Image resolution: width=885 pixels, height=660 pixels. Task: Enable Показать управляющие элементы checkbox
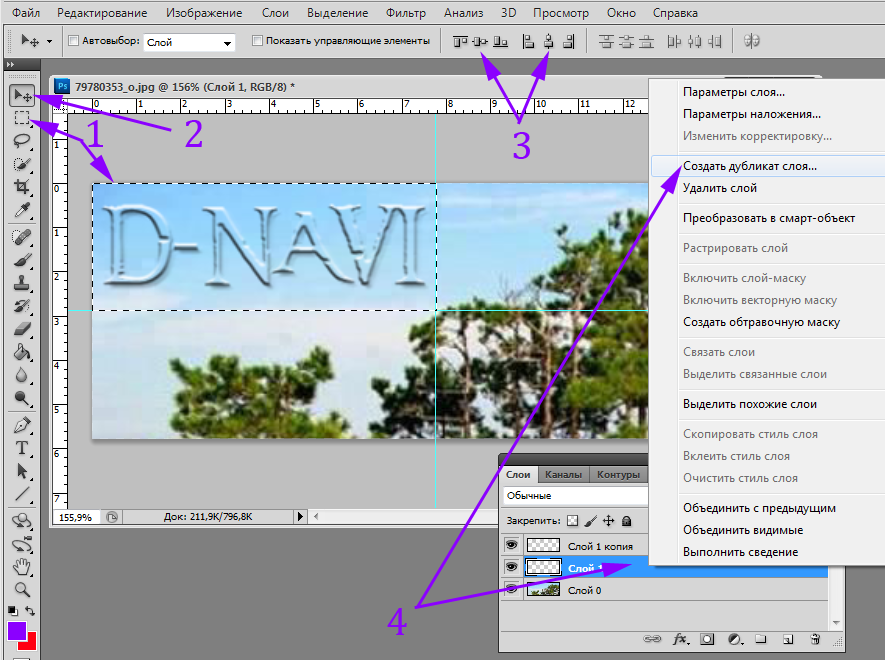pyautogui.click(x=257, y=41)
